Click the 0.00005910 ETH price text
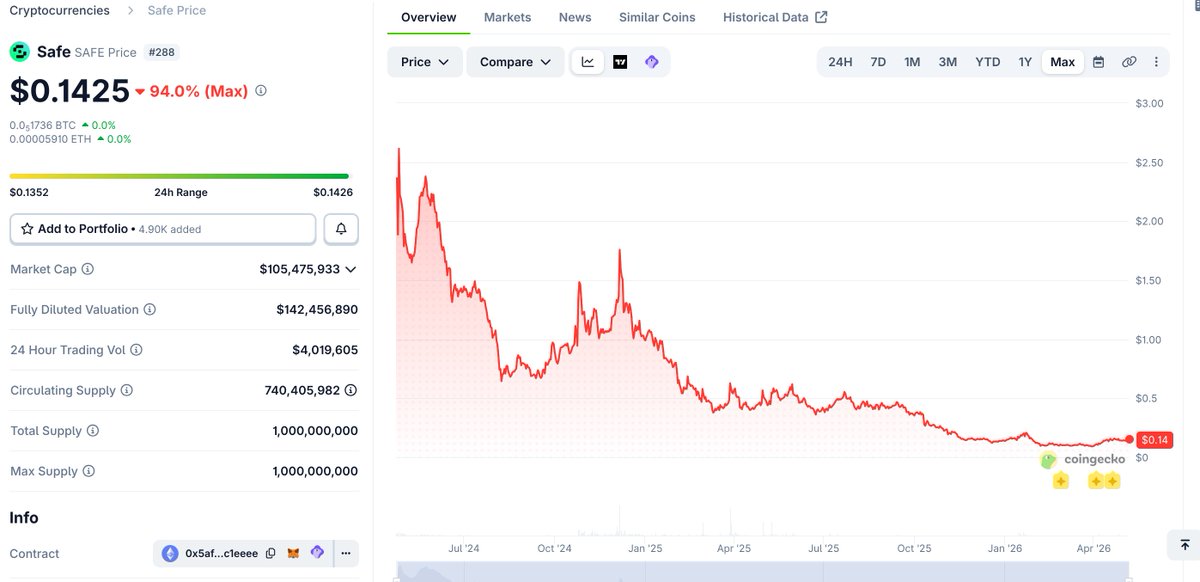 point(51,139)
